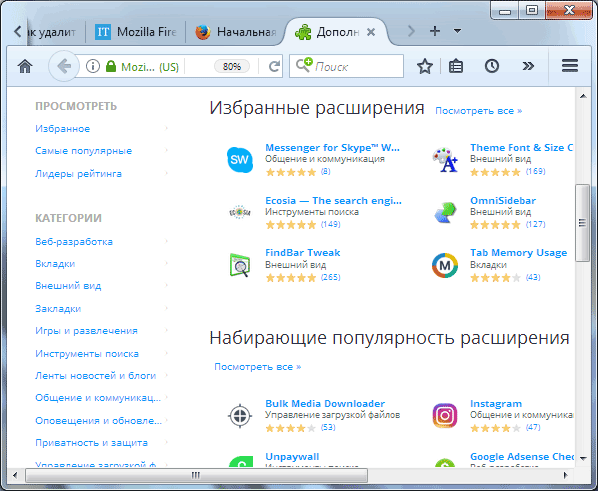Open the Instagram extension title link

click(x=496, y=404)
